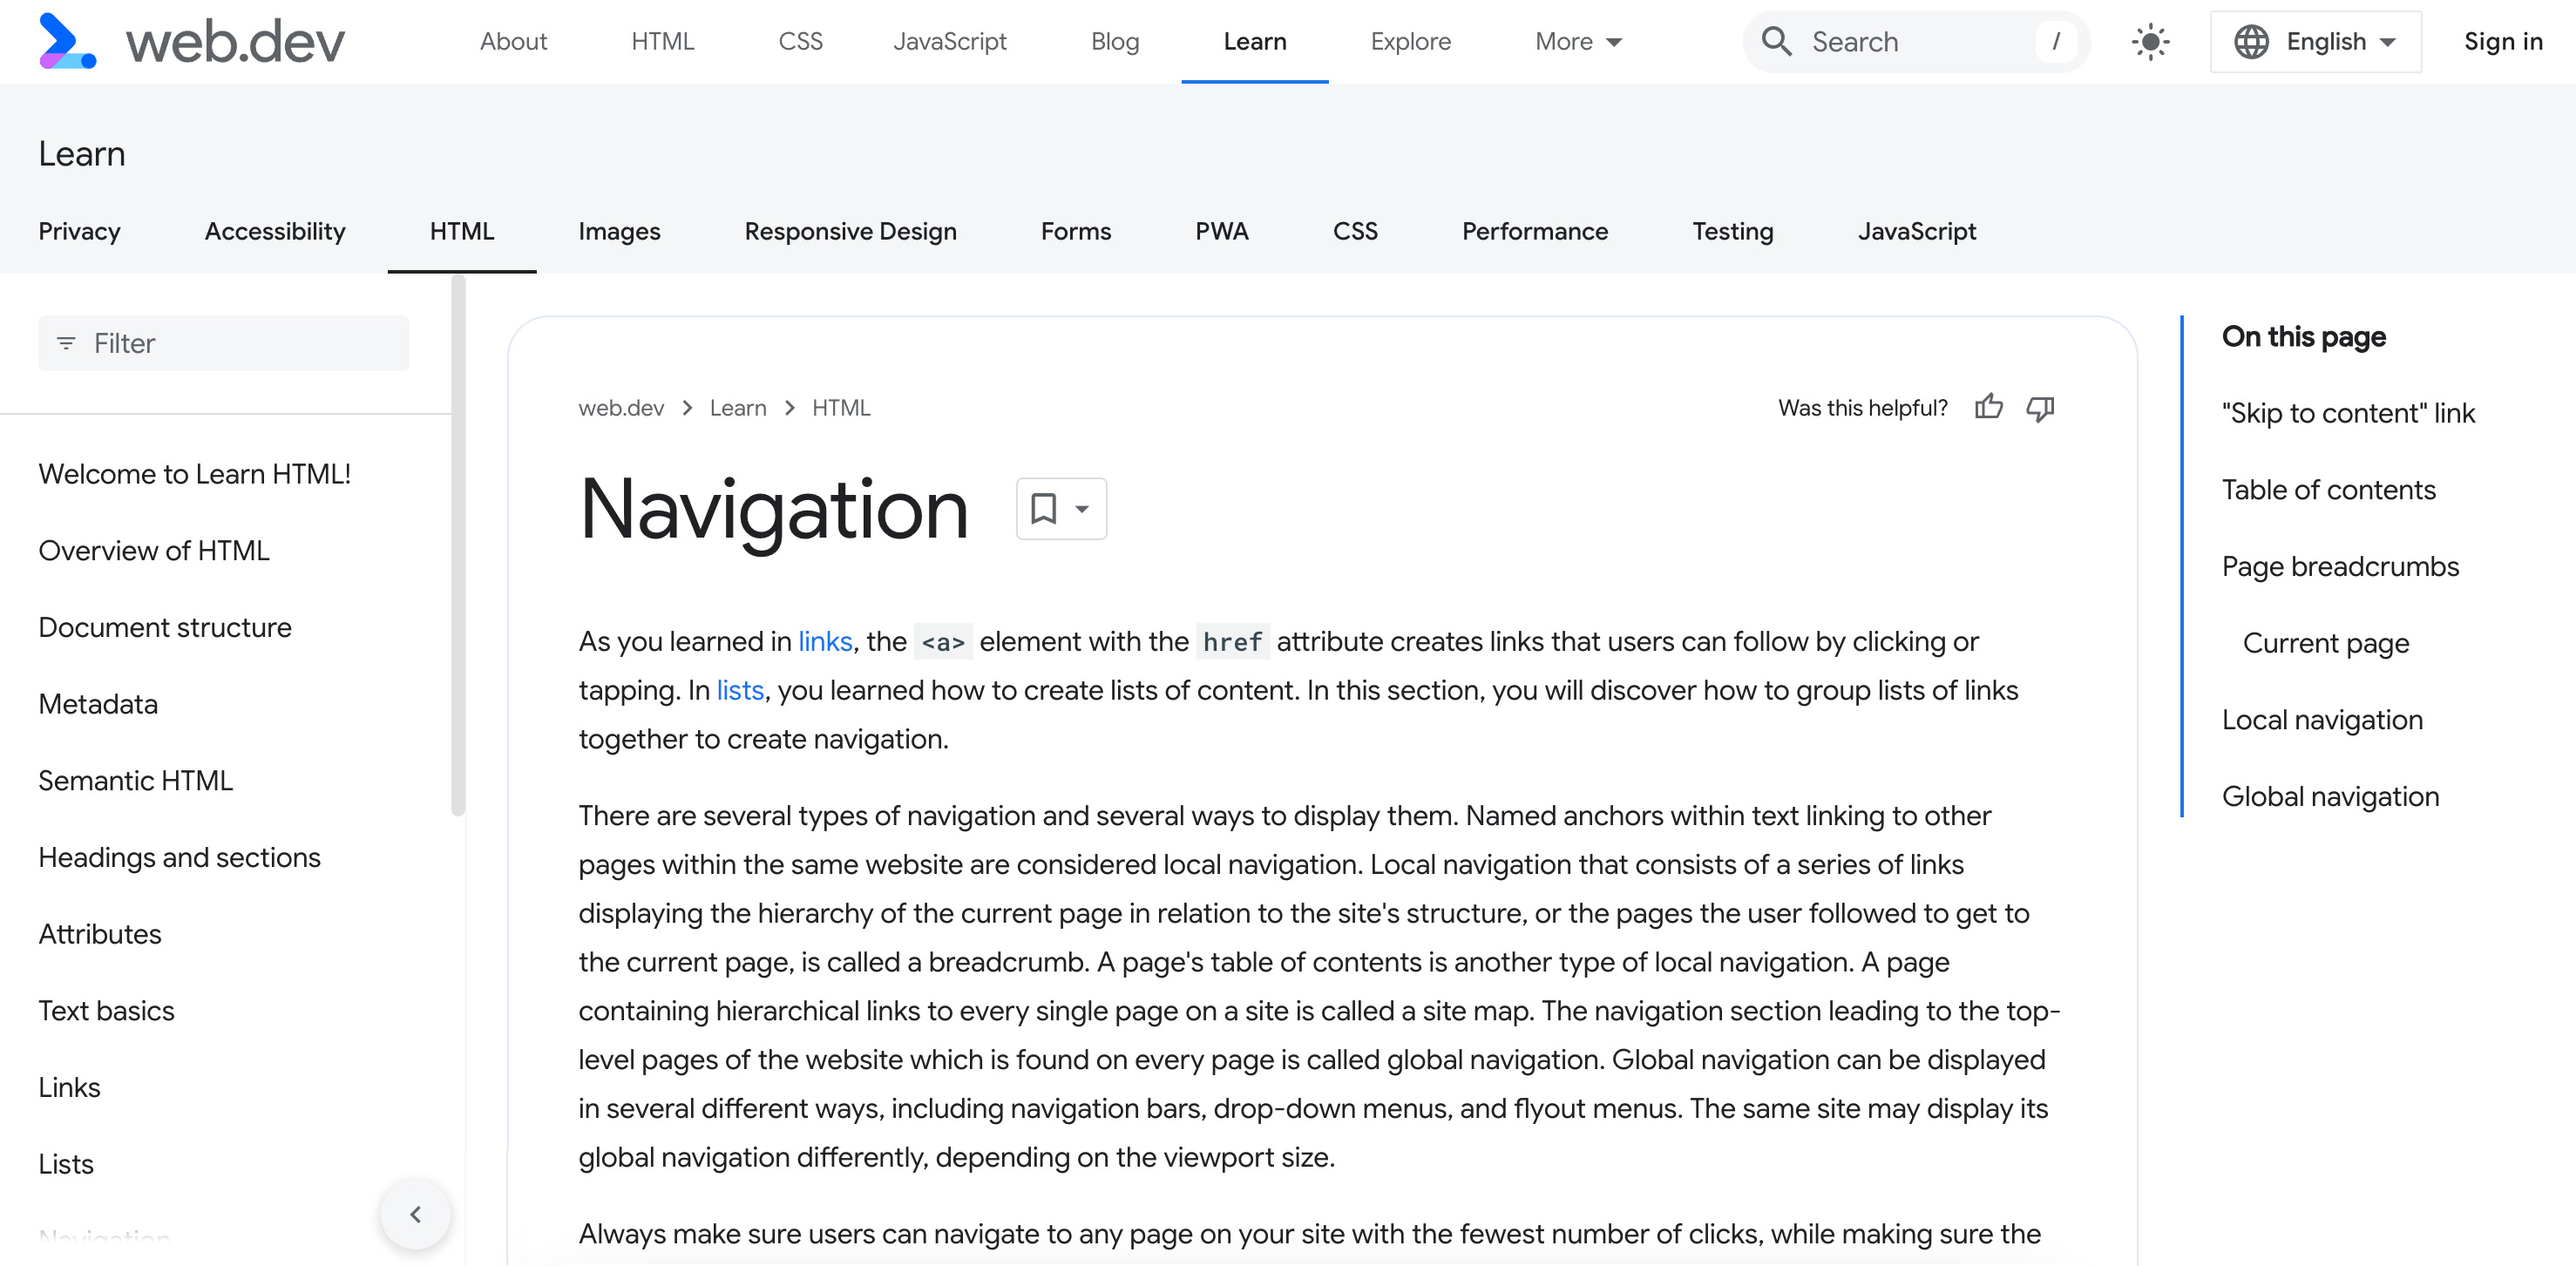Toggle light/dark mode sun icon
Viewport: 2576px width, 1266px height.
point(2147,43)
